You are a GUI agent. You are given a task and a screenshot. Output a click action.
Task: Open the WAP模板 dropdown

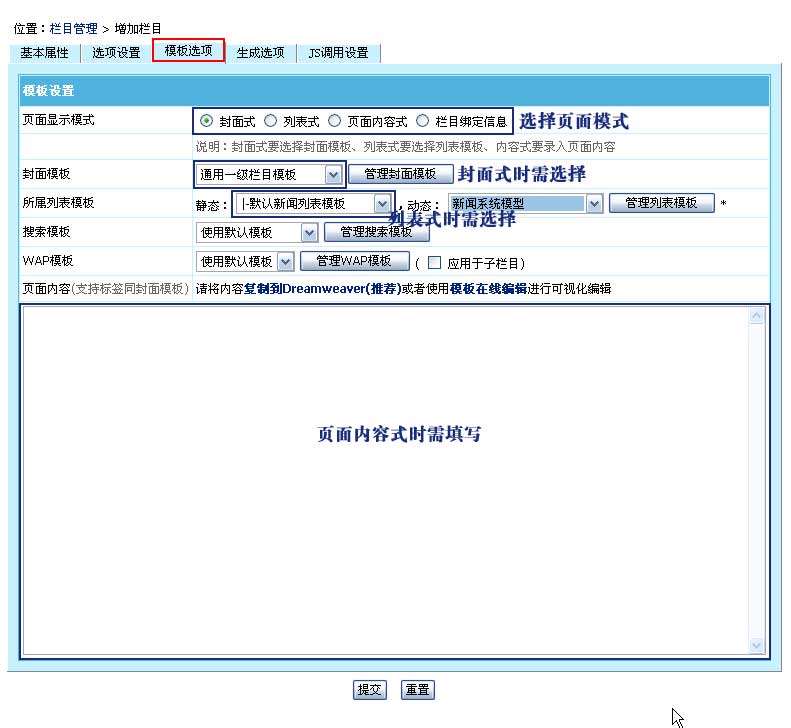[285, 262]
